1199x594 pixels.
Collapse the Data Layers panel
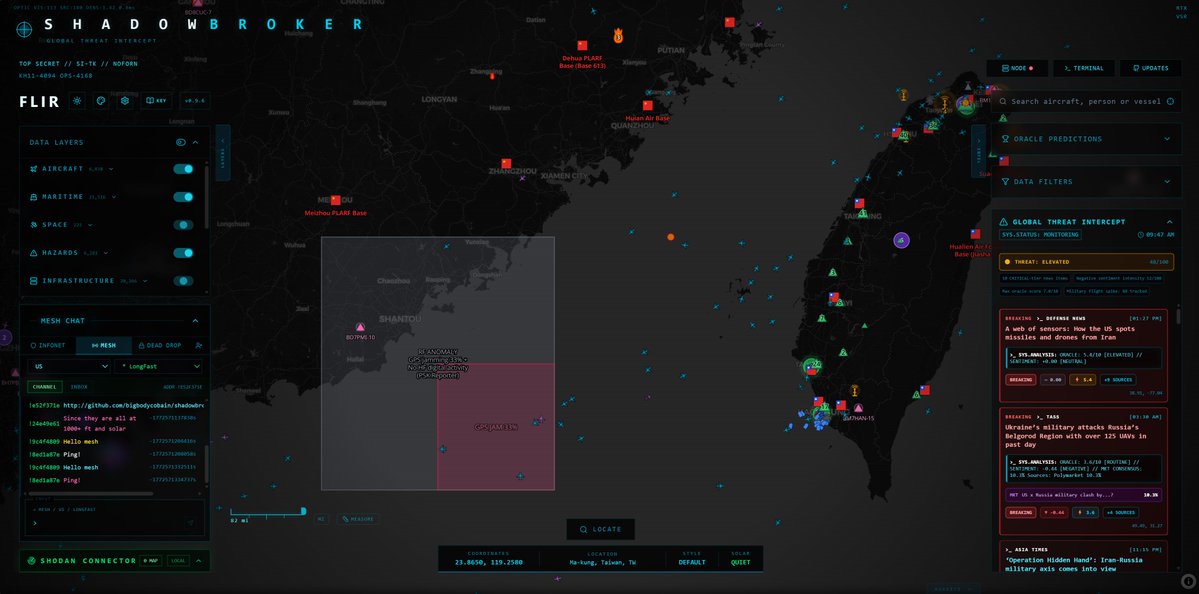196,142
